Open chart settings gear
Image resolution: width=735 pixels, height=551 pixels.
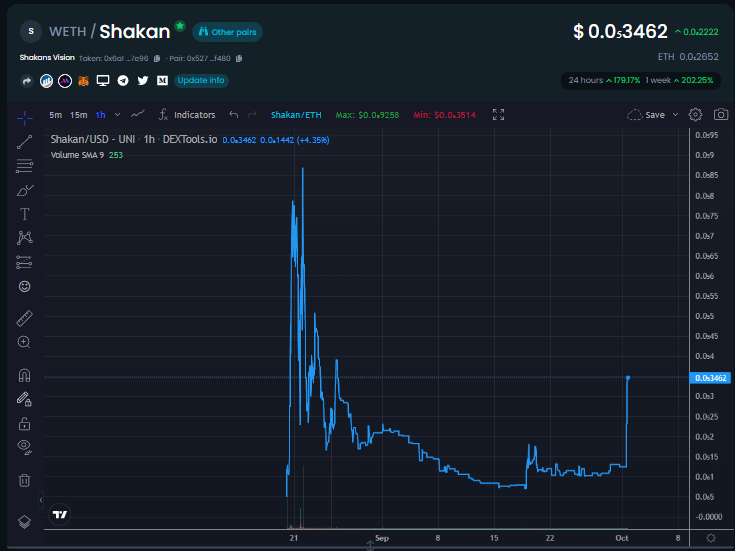pyautogui.click(x=695, y=114)
